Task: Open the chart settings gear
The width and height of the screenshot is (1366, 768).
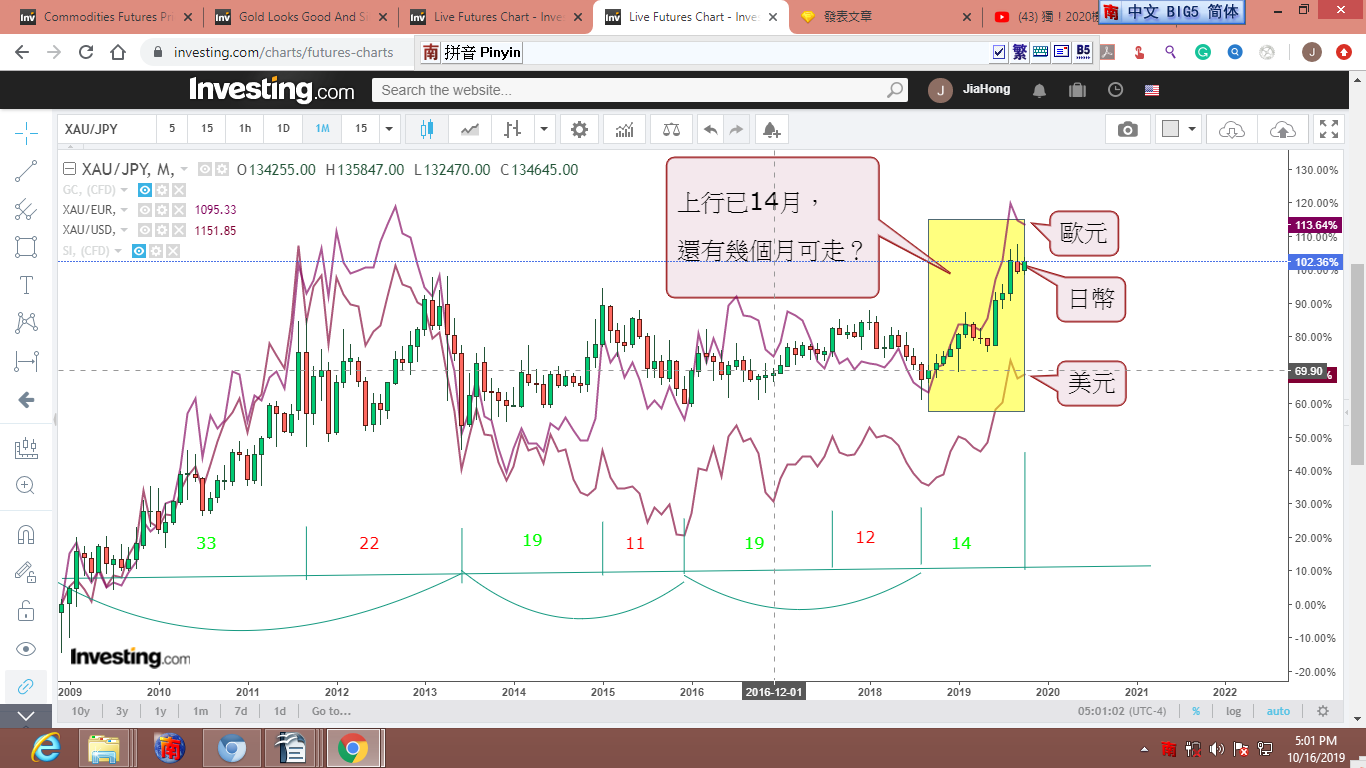Action: point(579,129)
